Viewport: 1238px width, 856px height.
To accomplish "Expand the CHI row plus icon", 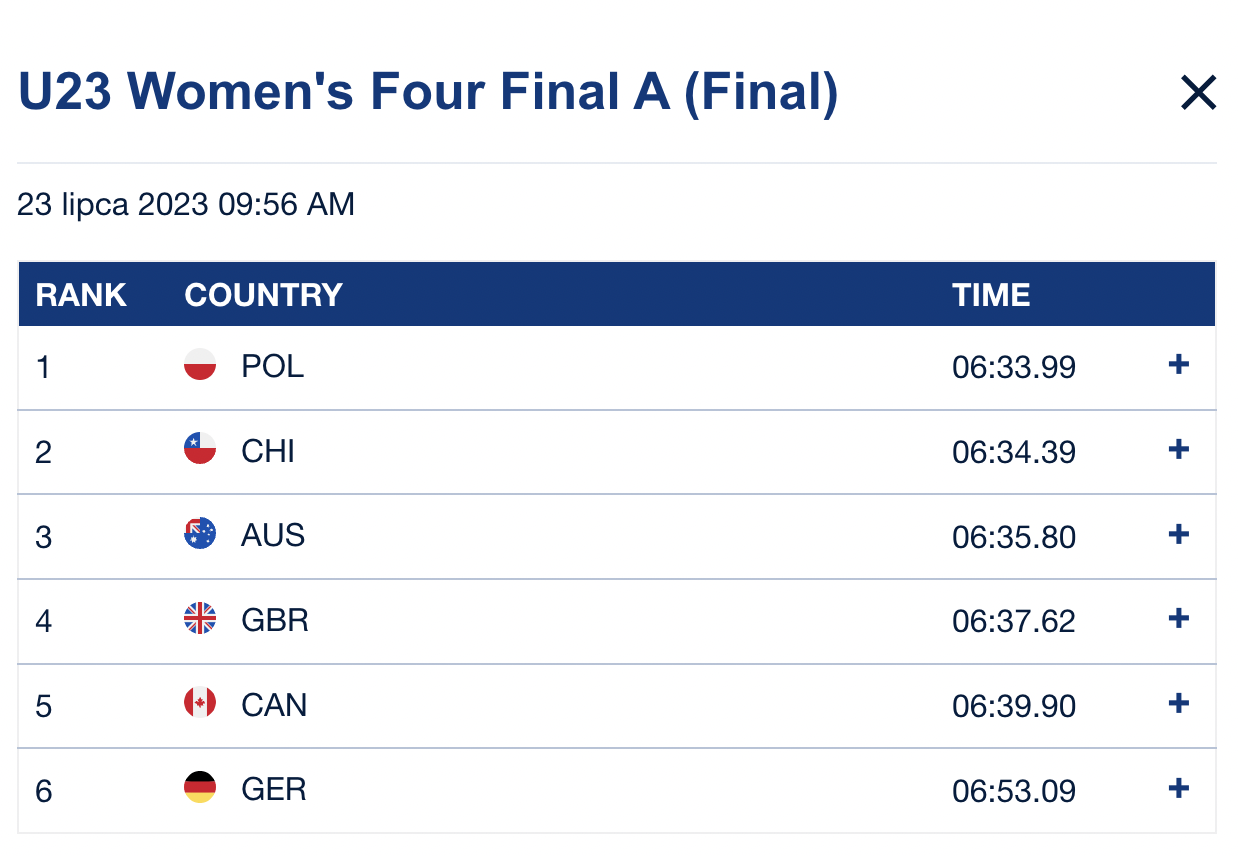I will coord(1179,450).
